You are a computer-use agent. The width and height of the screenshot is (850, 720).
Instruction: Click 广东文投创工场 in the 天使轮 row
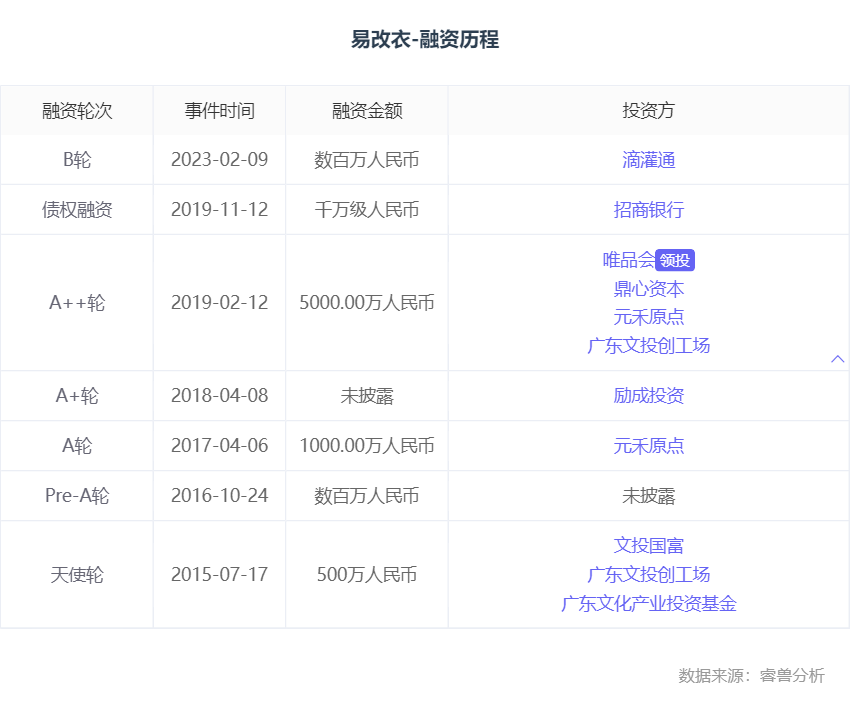click(x=648, y=575)
